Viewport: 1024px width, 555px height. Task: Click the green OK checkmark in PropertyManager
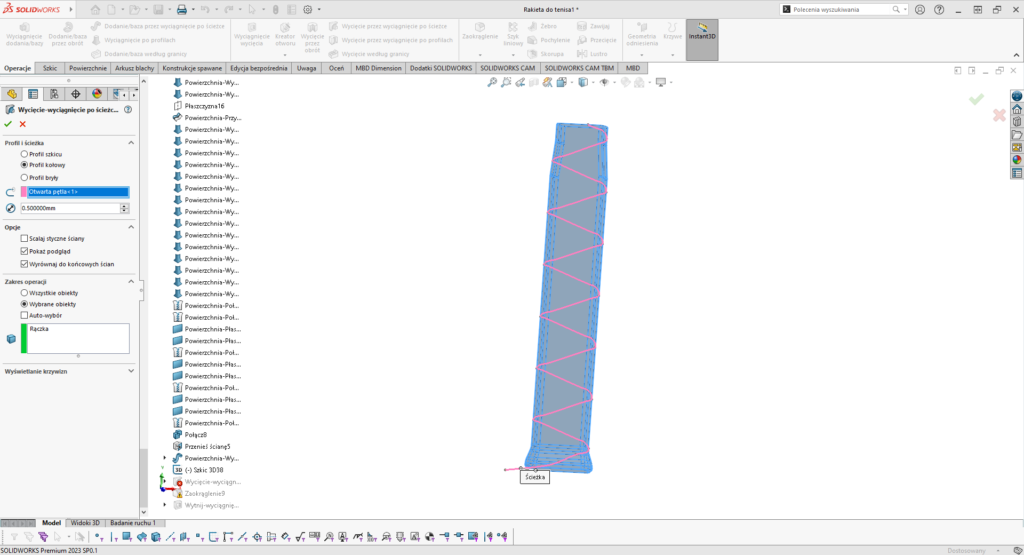click(x=8, y=124)
